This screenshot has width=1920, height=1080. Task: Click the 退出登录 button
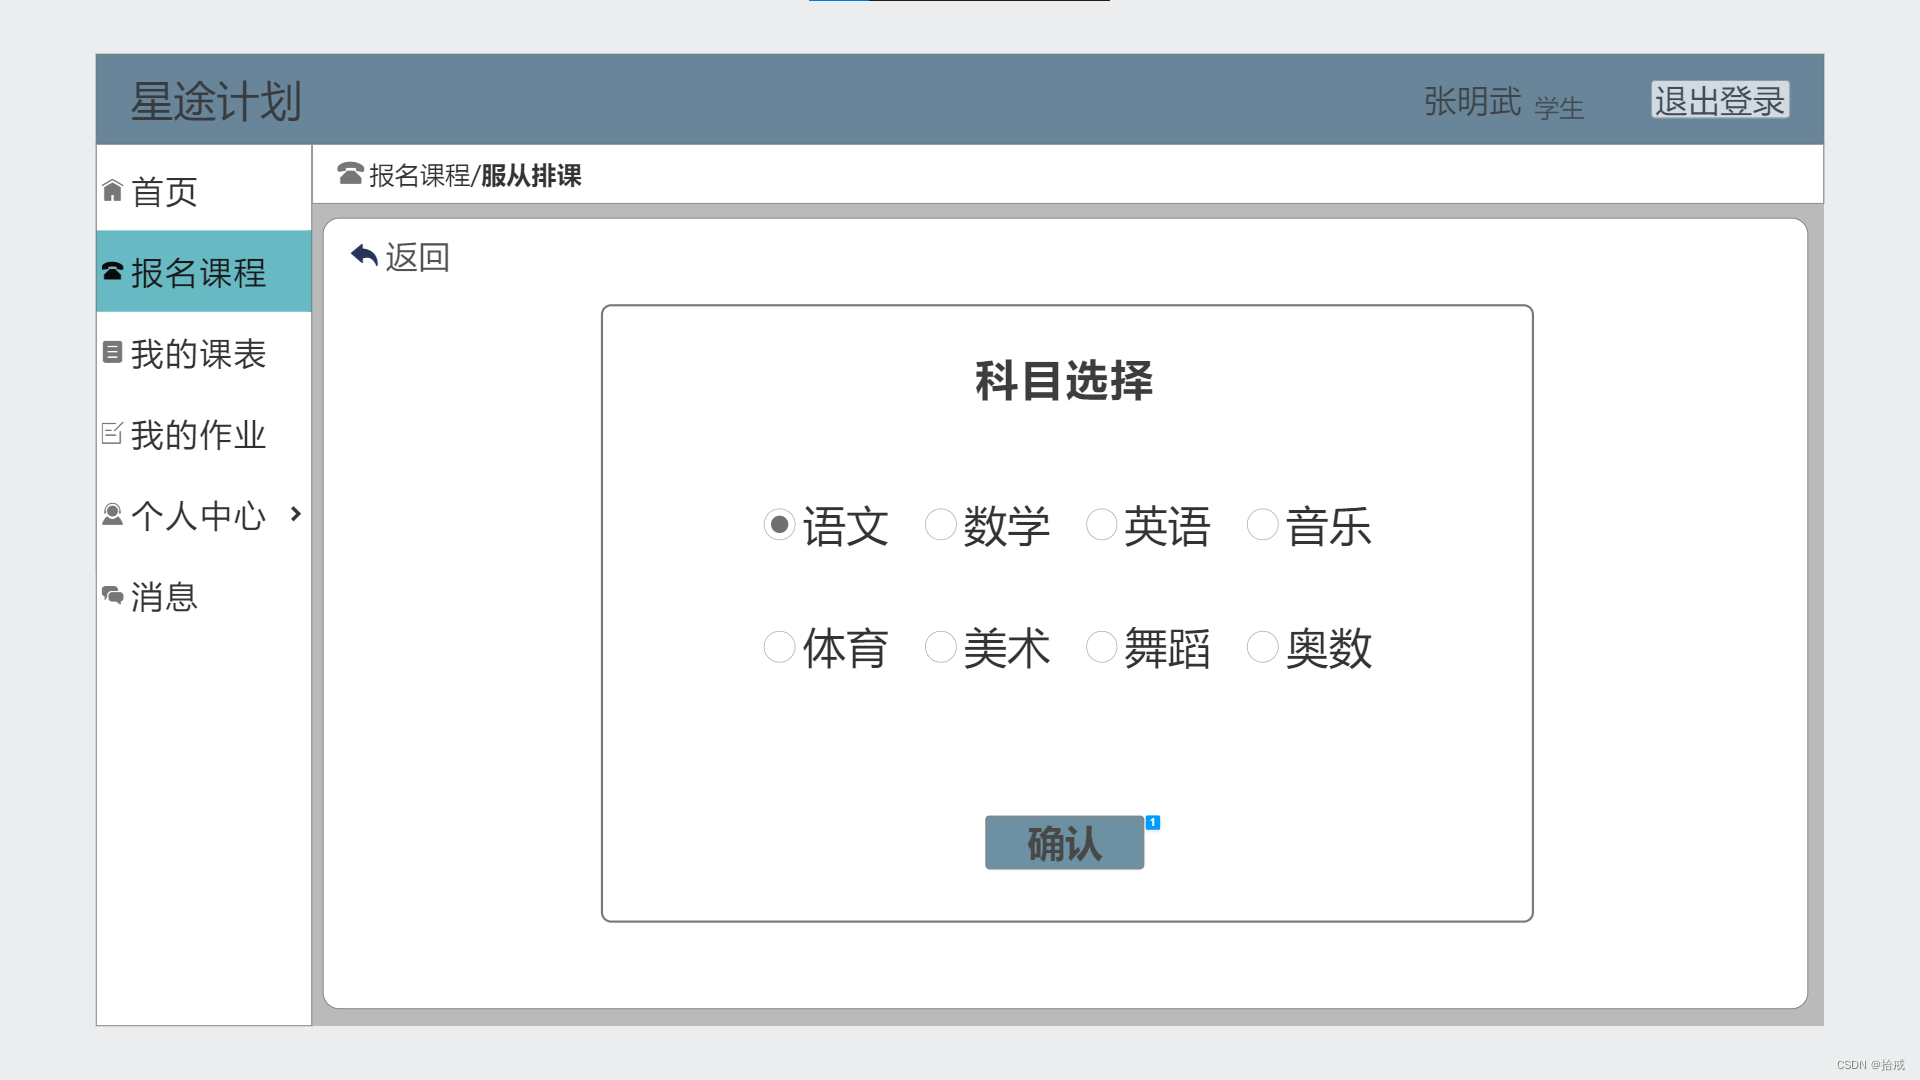1719,100
